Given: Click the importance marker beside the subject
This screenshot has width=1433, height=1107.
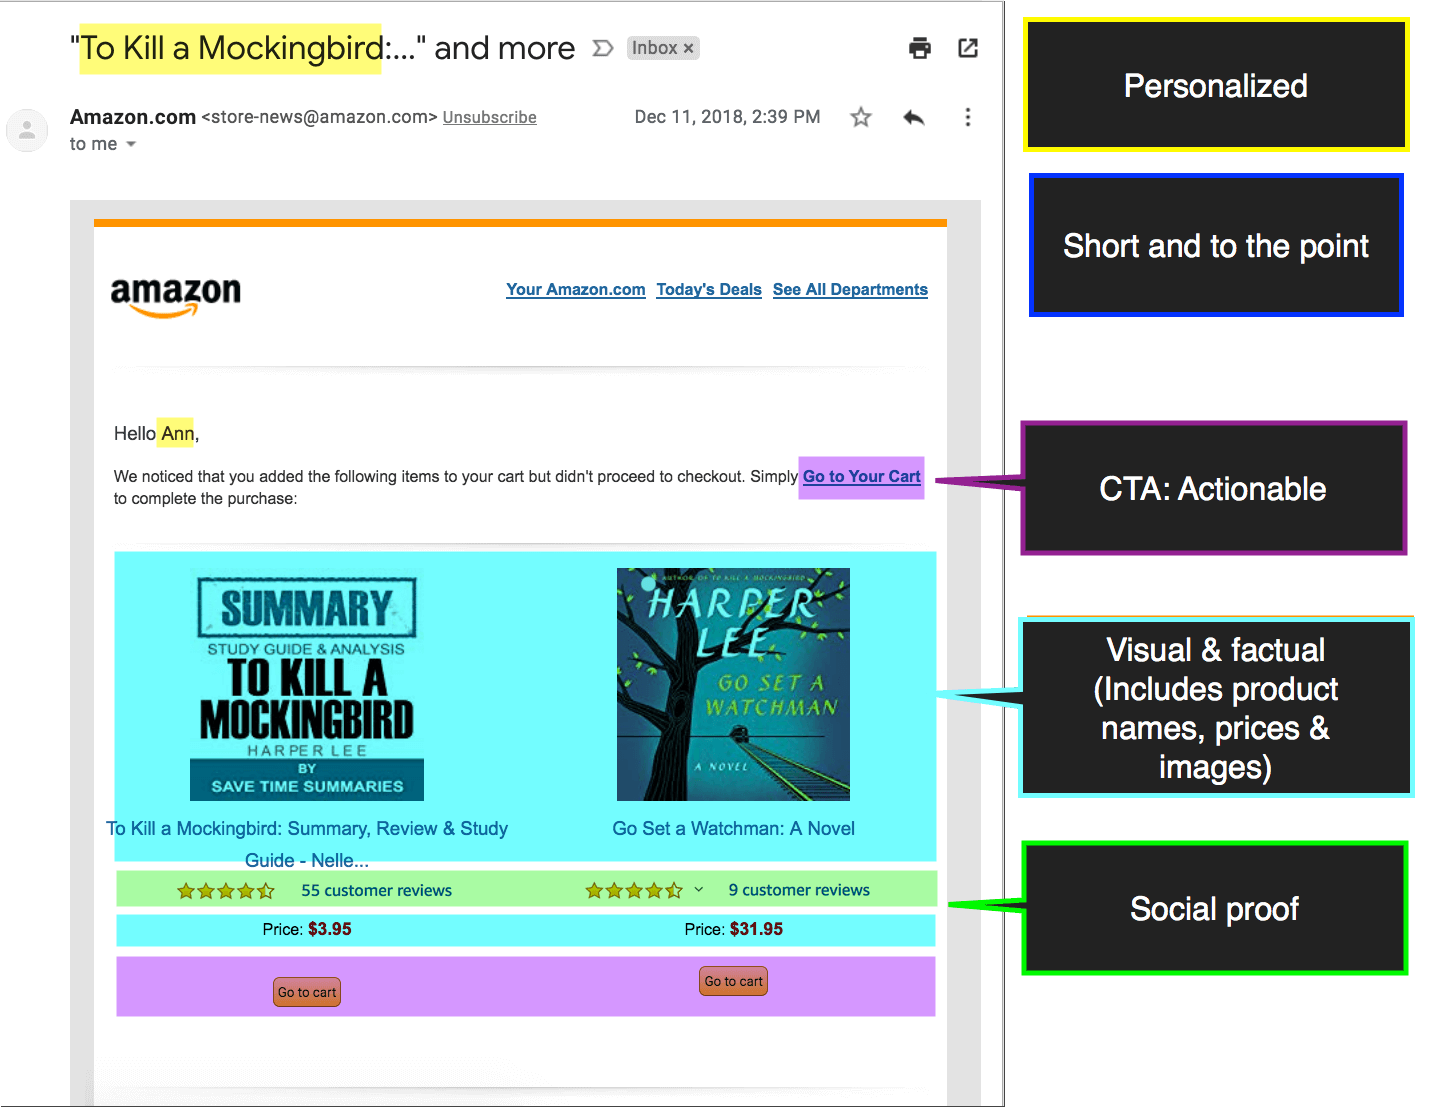Looking at the screenshot, I should (602, 48).
